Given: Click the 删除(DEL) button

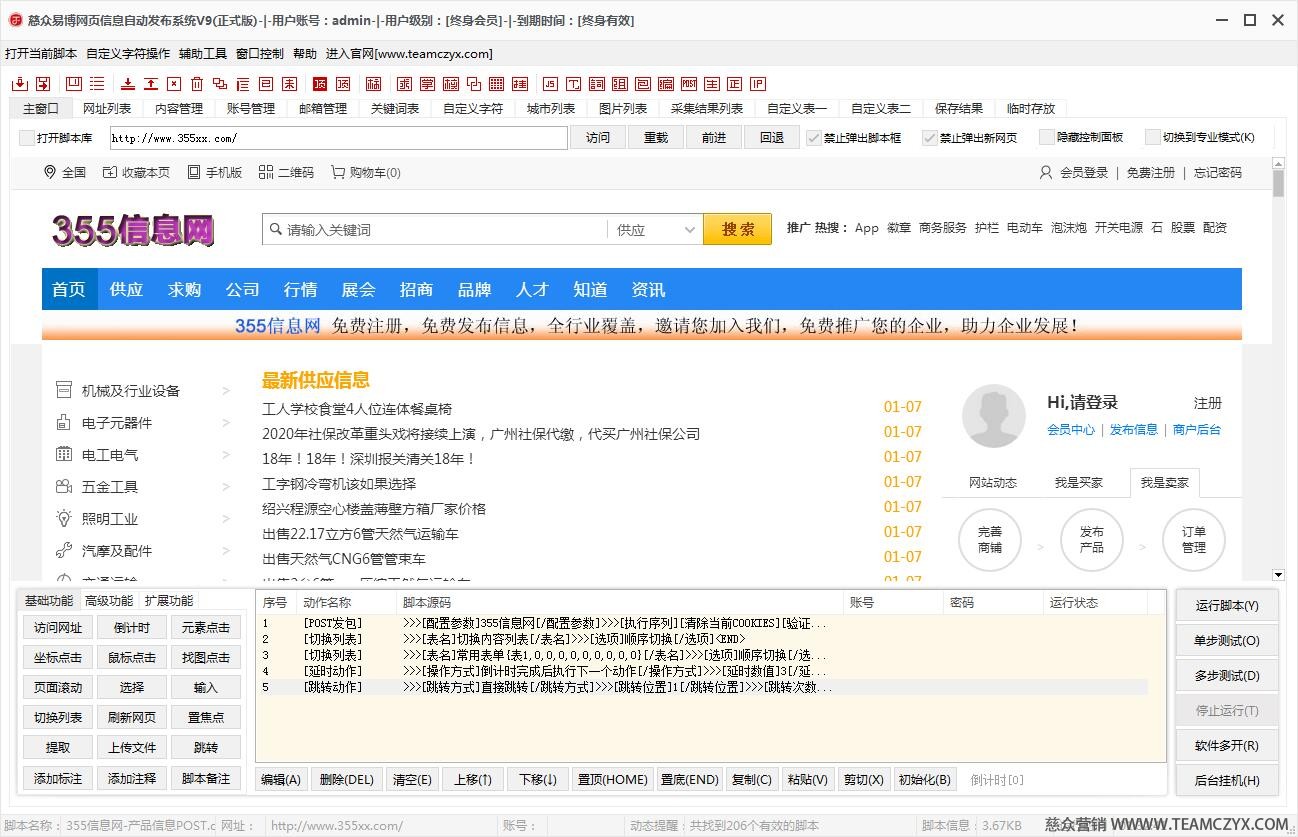Looking at the screenshot, I should [x=346, y=780].
